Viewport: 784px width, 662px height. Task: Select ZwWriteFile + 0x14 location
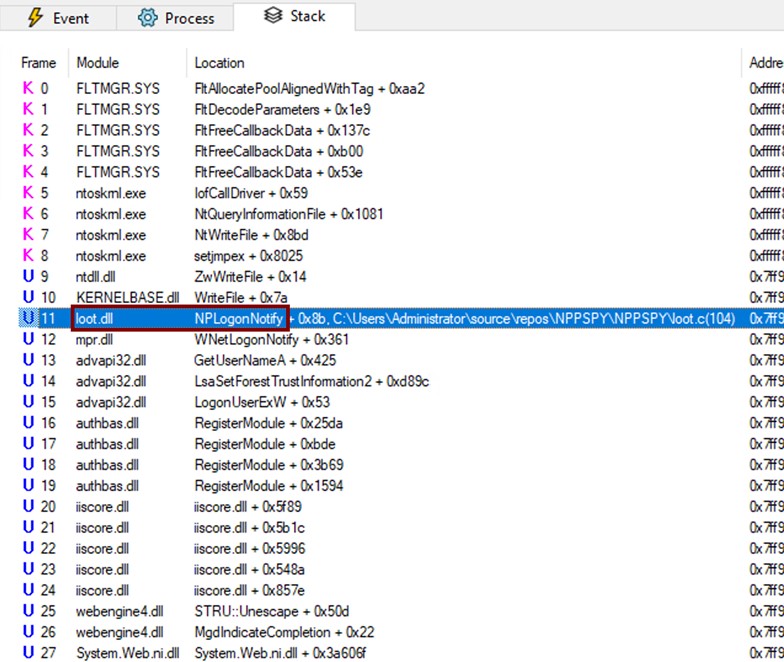pyautogui.click(x=250, y=277)
